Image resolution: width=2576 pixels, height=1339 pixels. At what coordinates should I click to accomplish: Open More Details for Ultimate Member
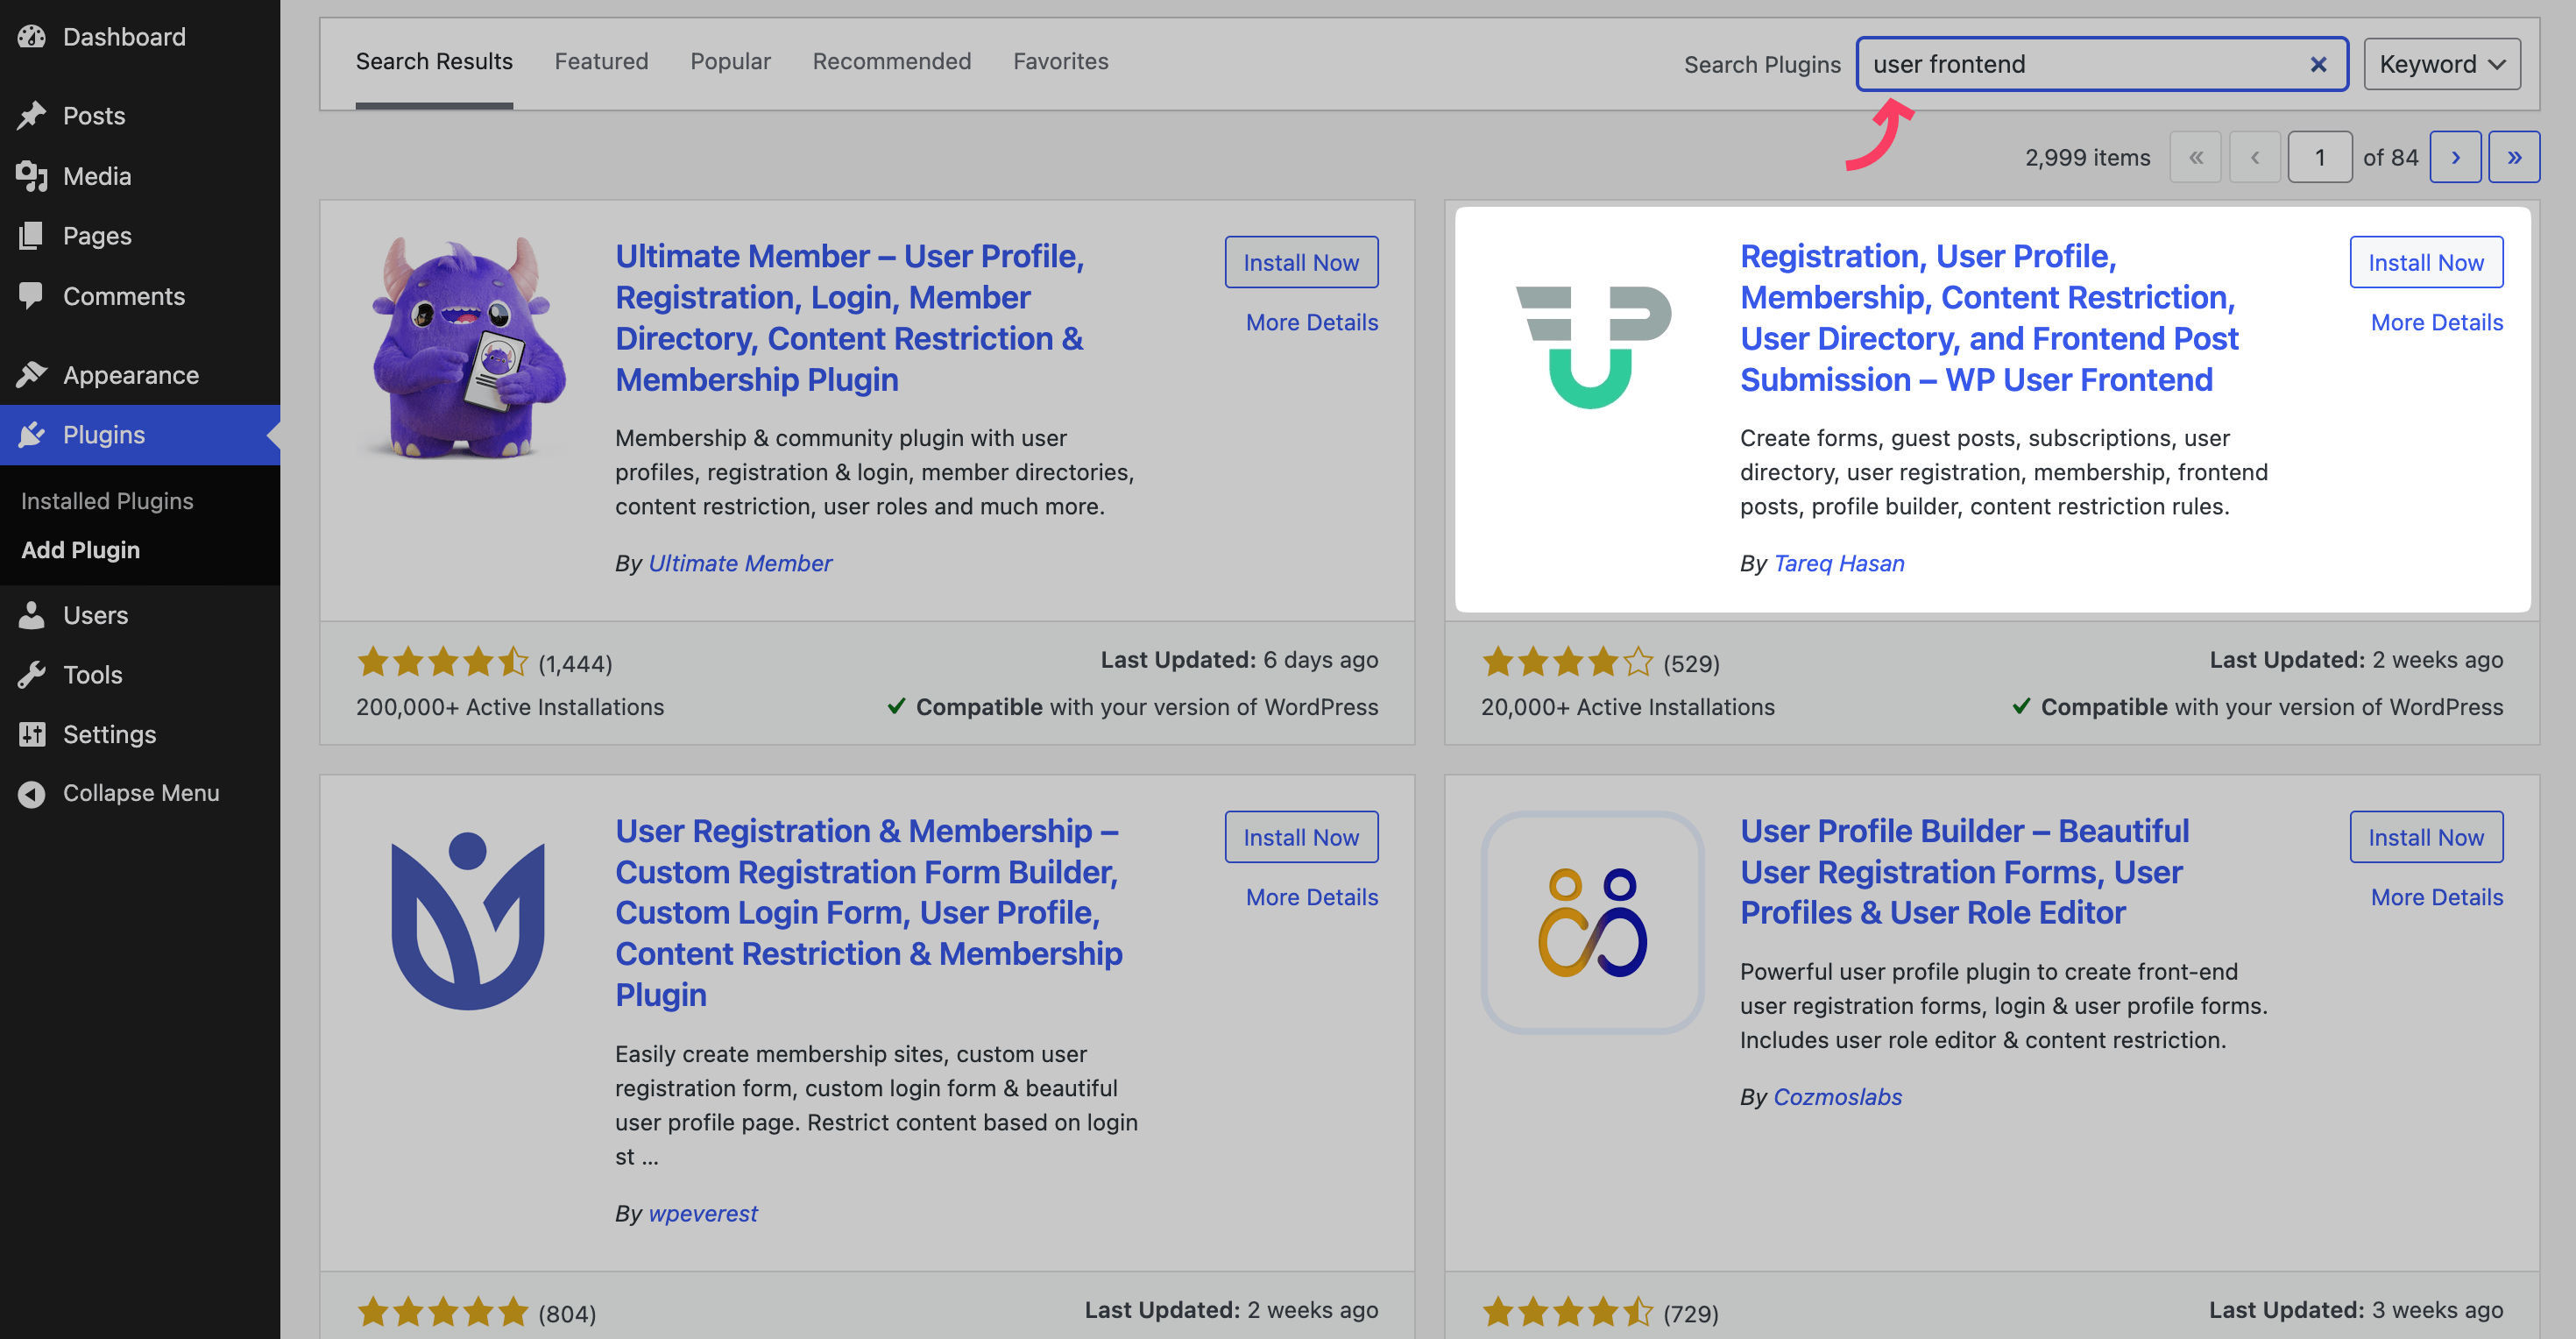[x=1311, y=322]
